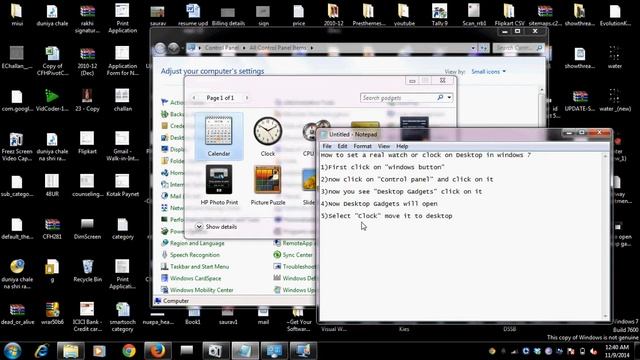Screen dimensions: 640x360
Task: Open the Edit menu in Notepad
Action: coord(342,146)
